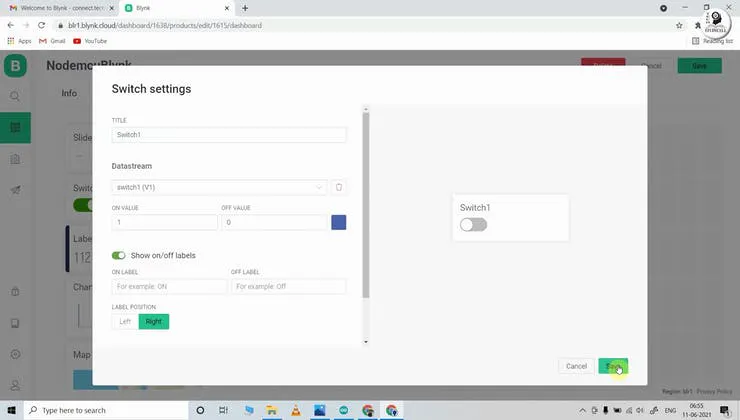The image size is (740, 420).
Task: Toggle Show on/off labels switch
Action: click(x=118, y=255)
